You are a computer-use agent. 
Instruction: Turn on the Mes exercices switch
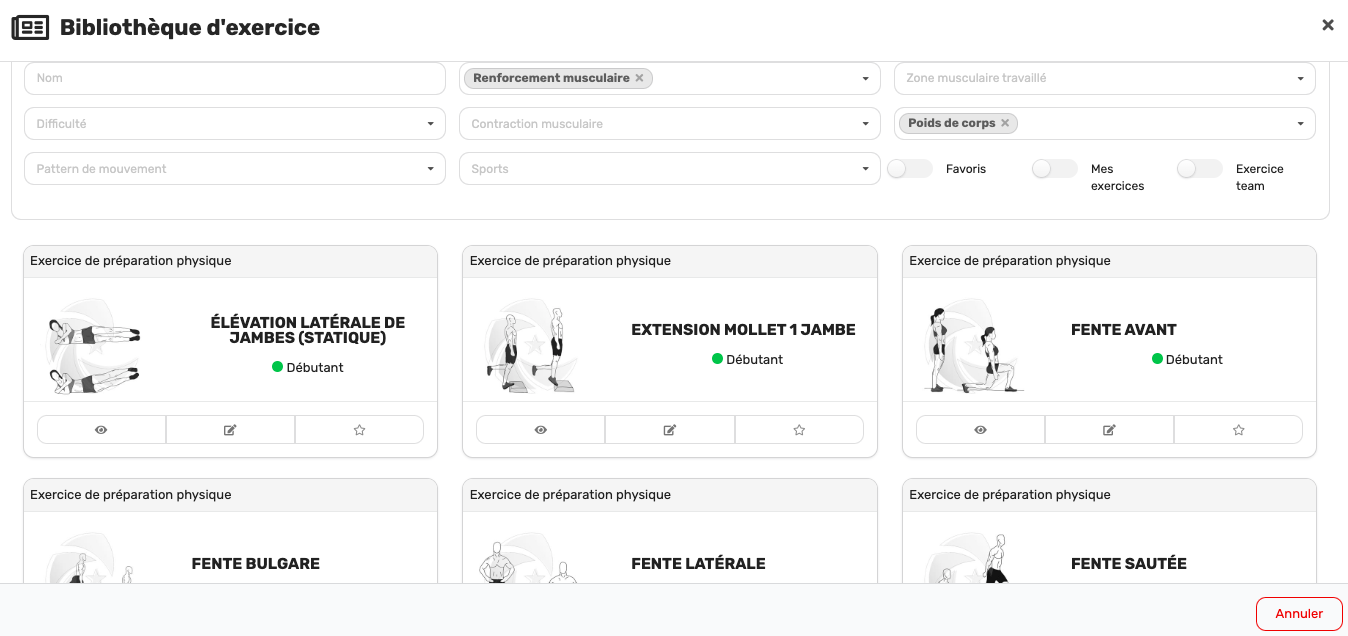click(x=1055, y=169)
